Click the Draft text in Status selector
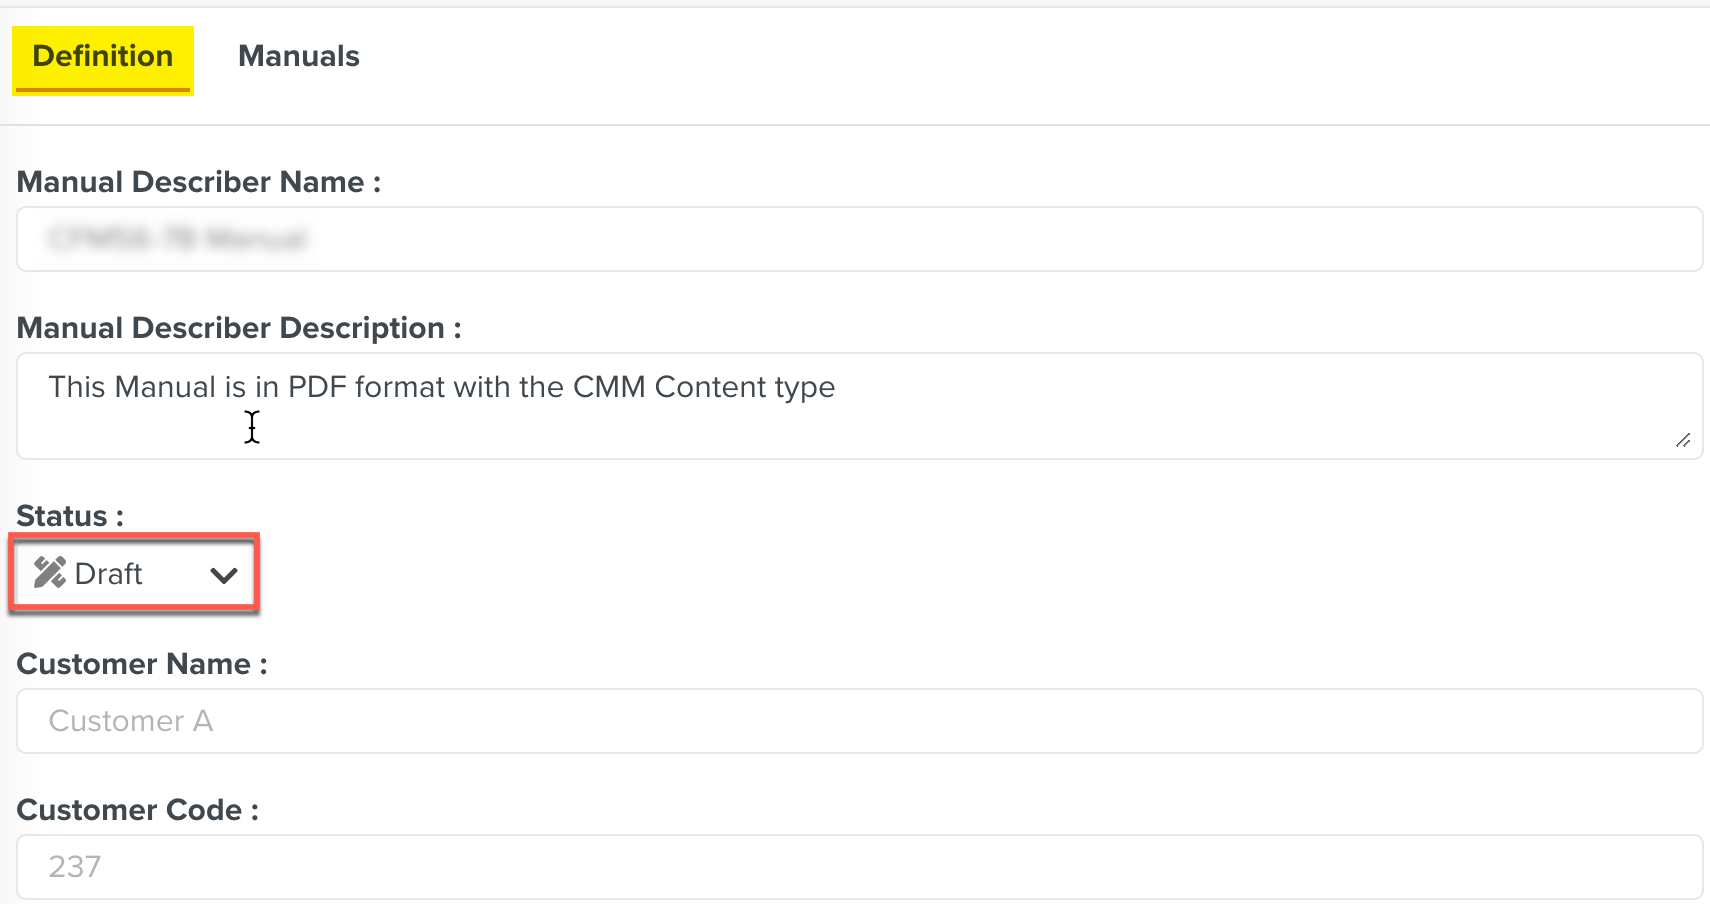Screen dimensions: 1710x904 pos(108,574)
